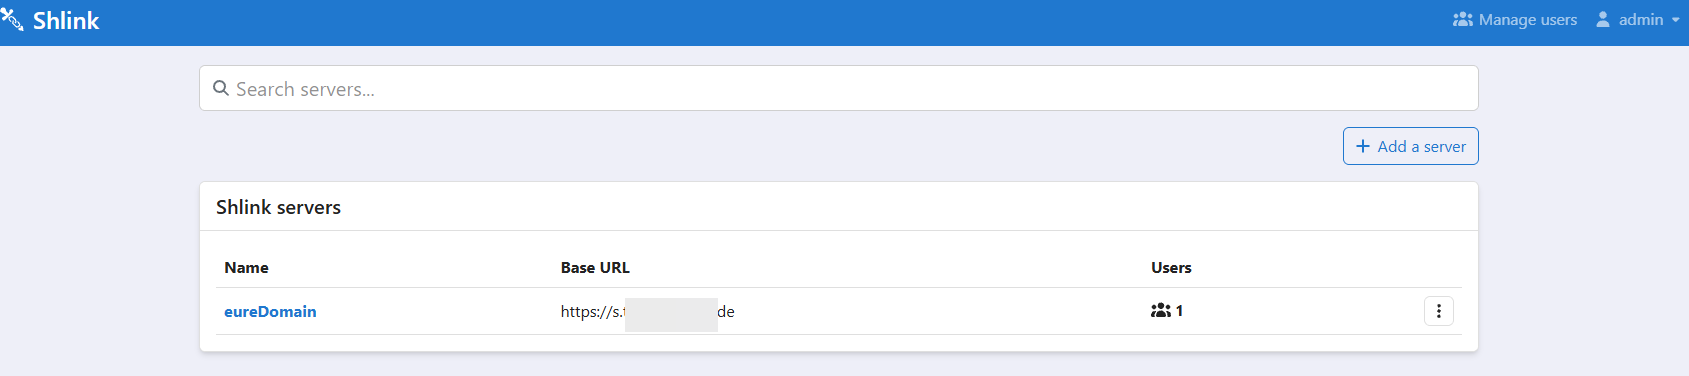Open the eureDomain server link

click(270, 311)
